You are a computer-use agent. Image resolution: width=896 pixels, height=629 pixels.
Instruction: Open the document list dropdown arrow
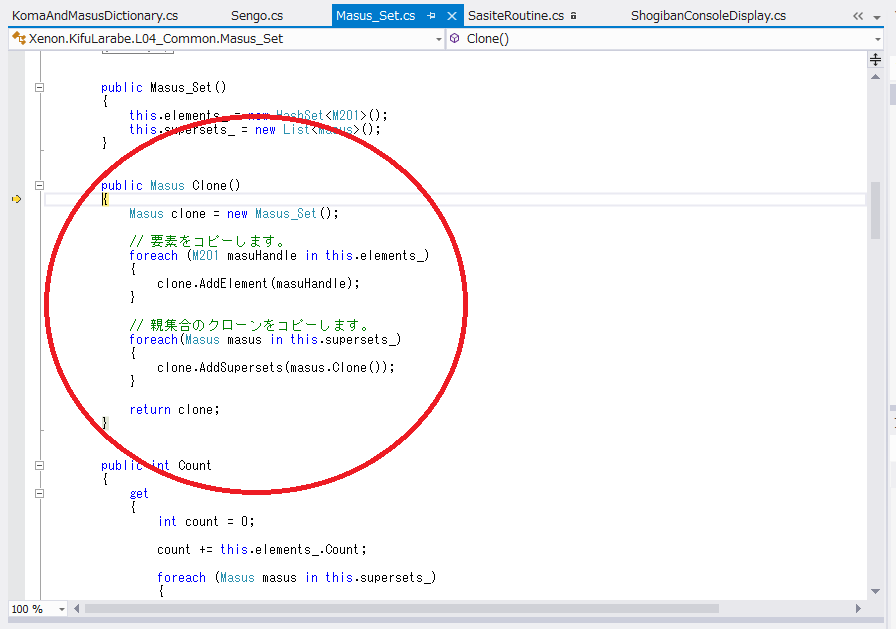pyautogui.click(x=877, y=17)
